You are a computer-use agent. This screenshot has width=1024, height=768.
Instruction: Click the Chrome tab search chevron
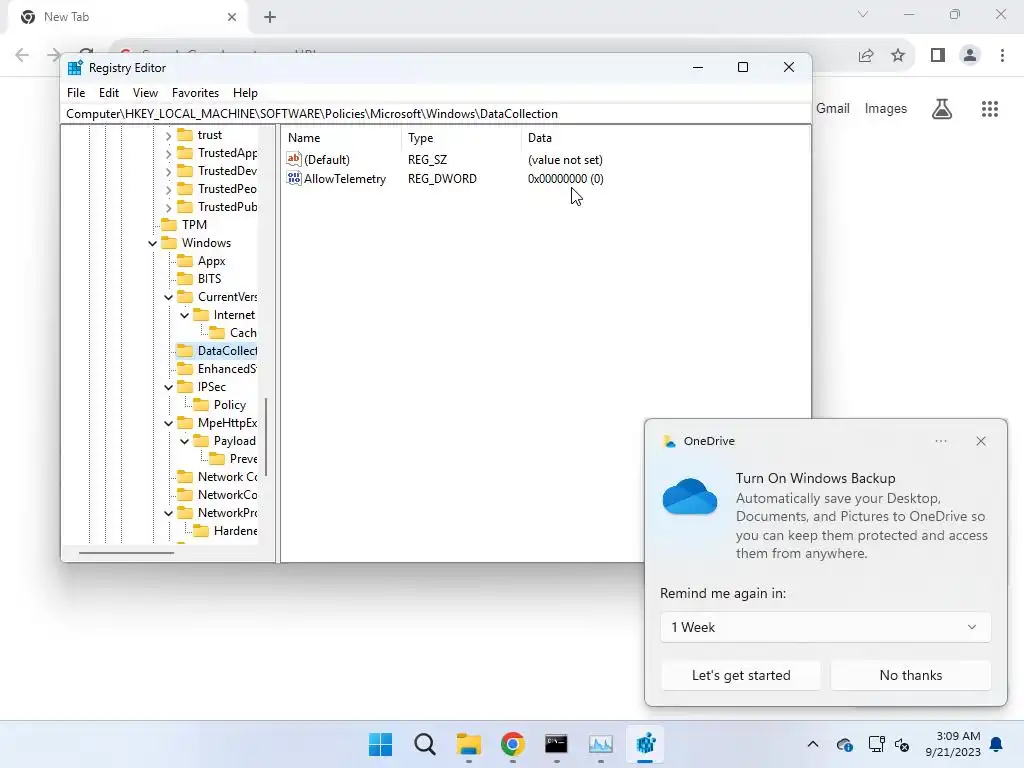point(863,14)
